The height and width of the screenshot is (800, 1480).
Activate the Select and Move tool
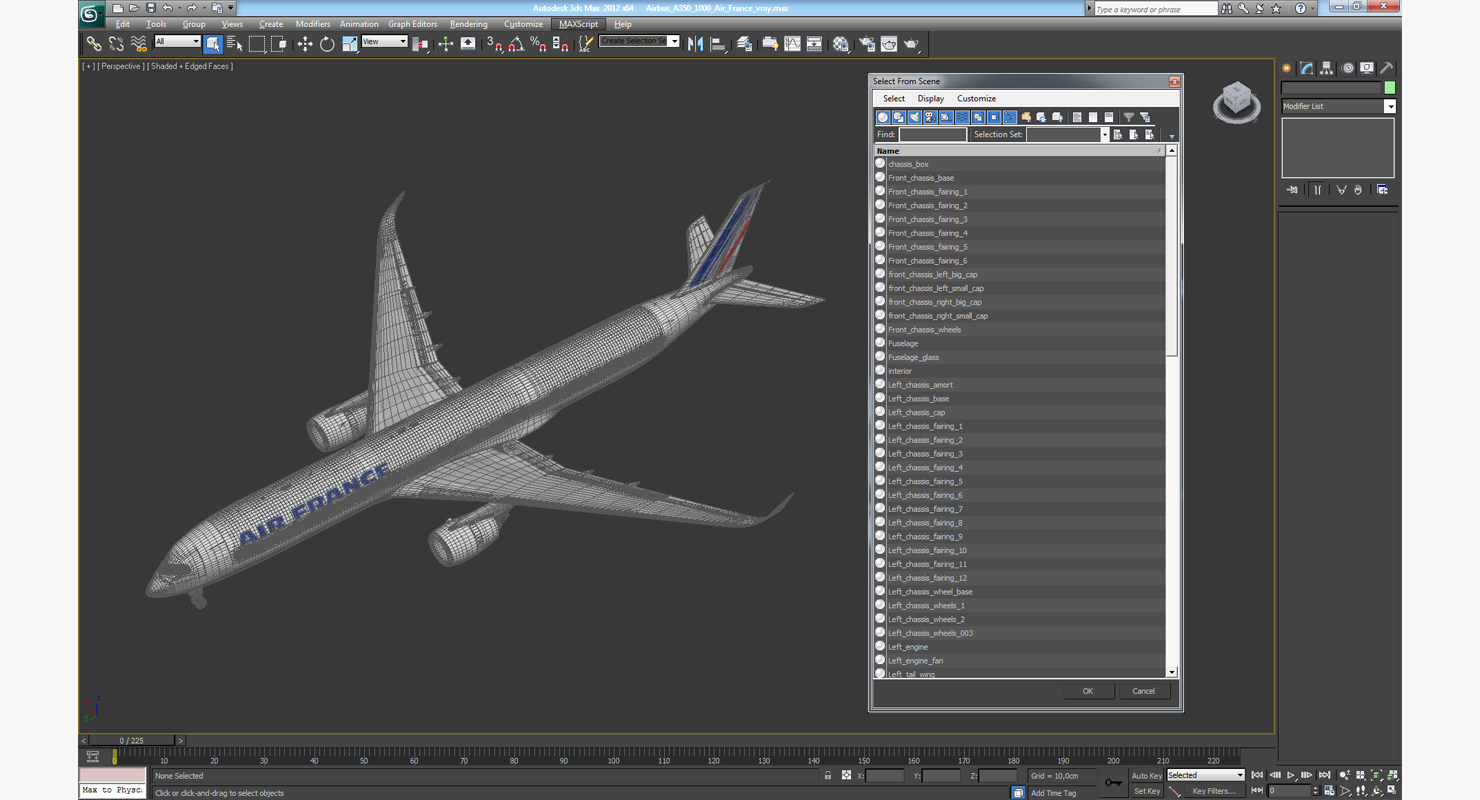coord(305,43)
